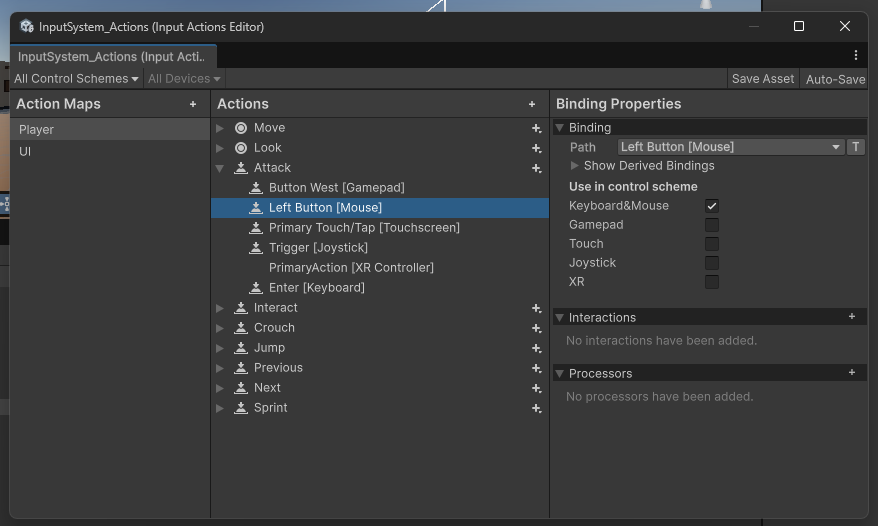The height and width of the screenshot is (526, 878).
Task: Open the window's three-dot options menu
Action: pyautogui.click(x=856, y=56)
